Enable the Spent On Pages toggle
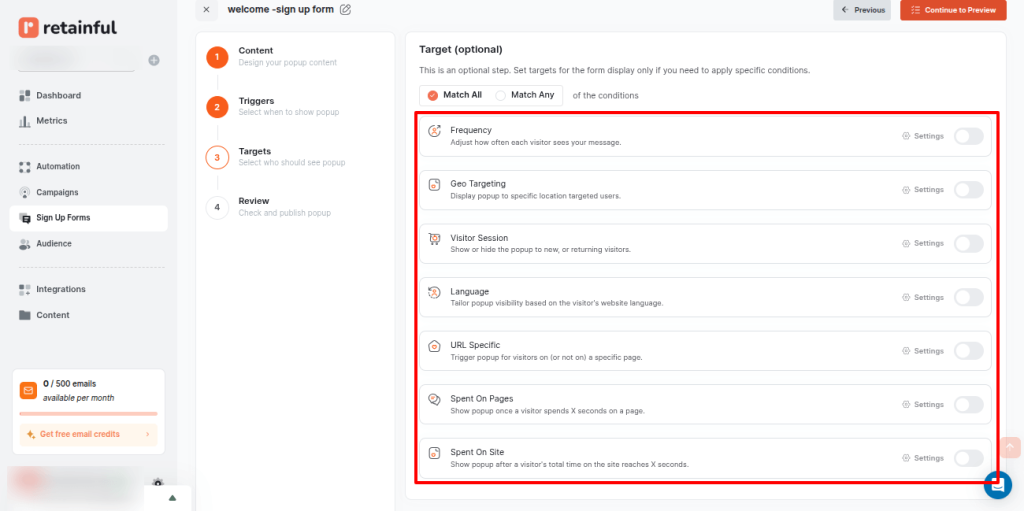 coord(968,404)
